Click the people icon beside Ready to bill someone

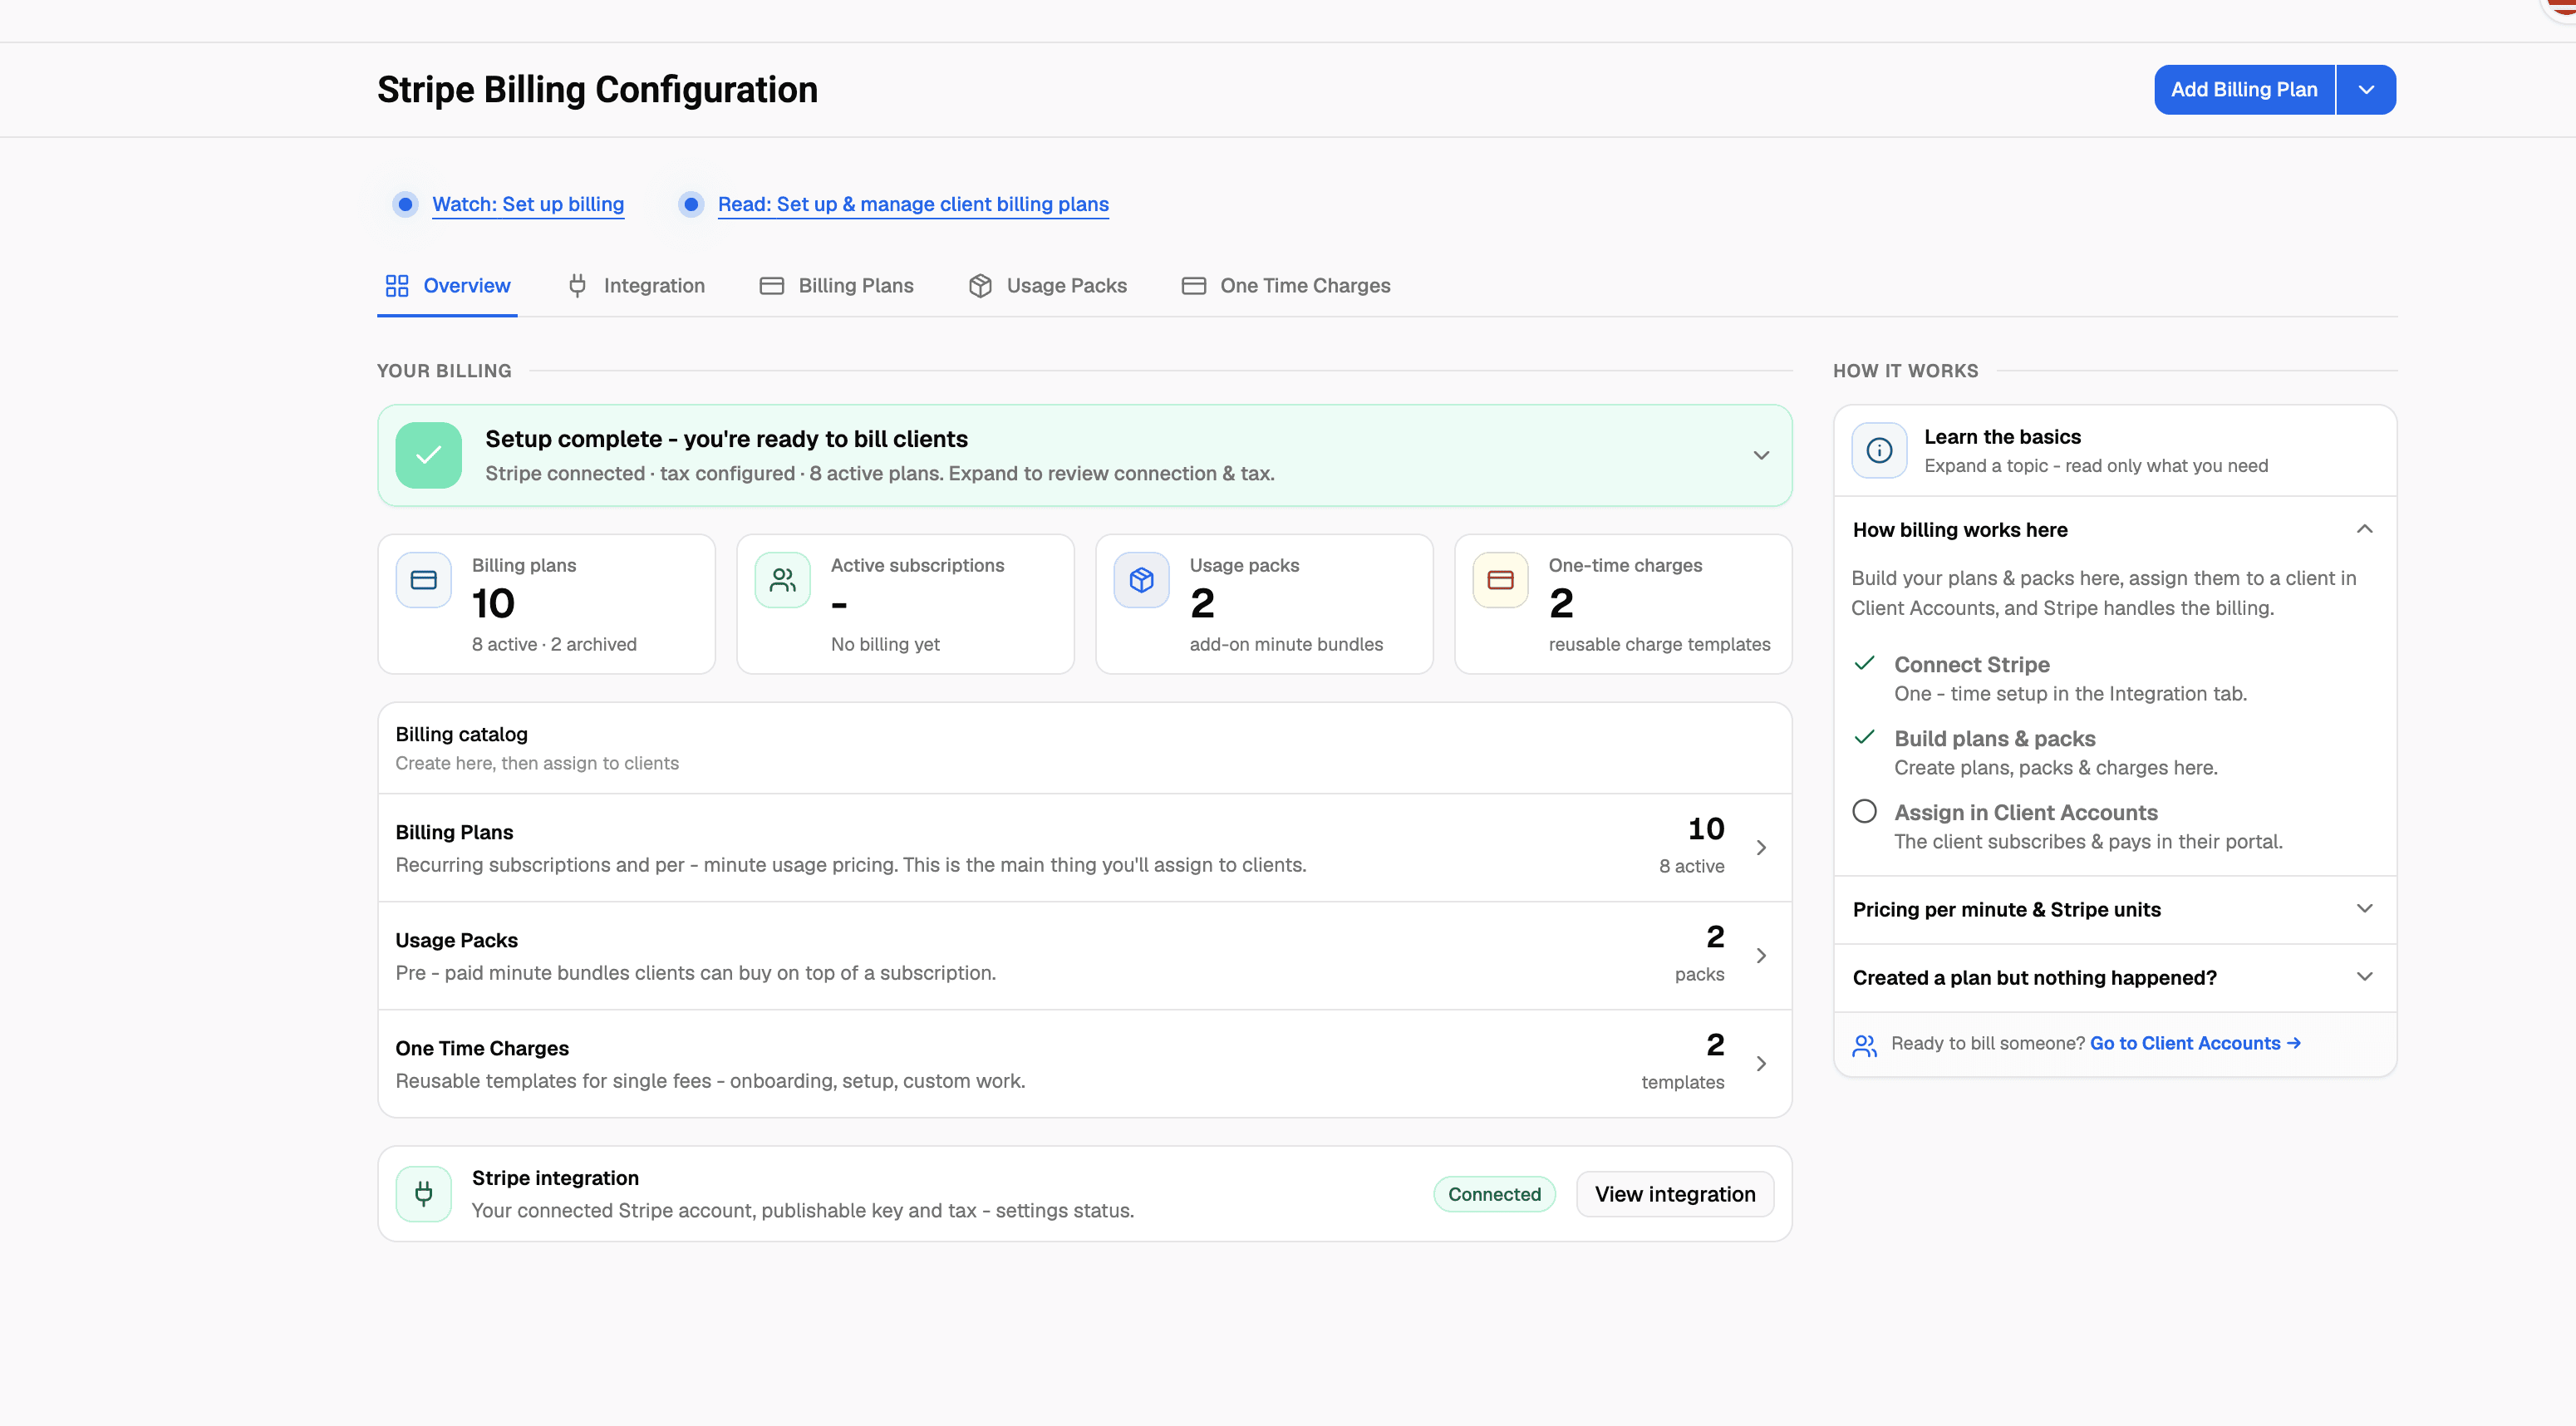[x=1864, y=1045]
